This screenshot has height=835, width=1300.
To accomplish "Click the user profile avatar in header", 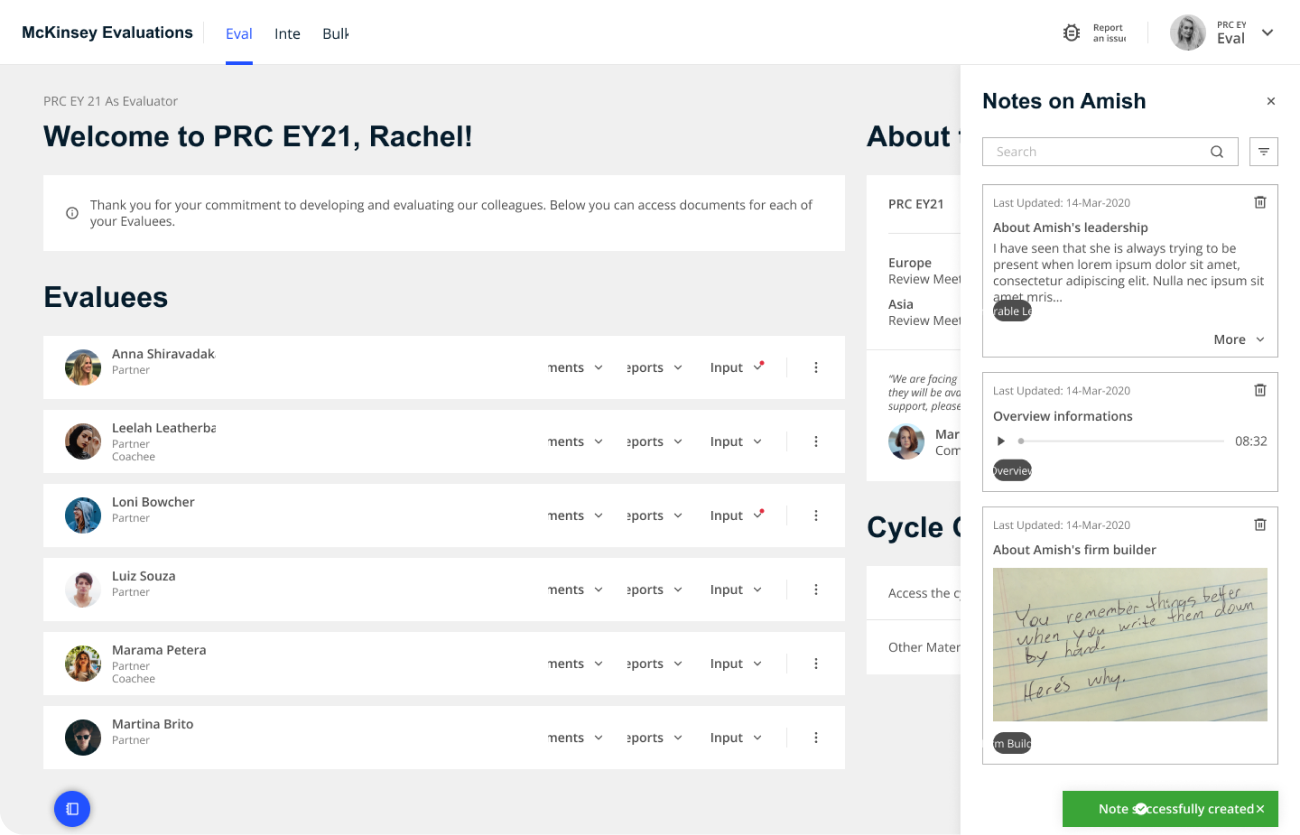I will tap(1188, 33).
